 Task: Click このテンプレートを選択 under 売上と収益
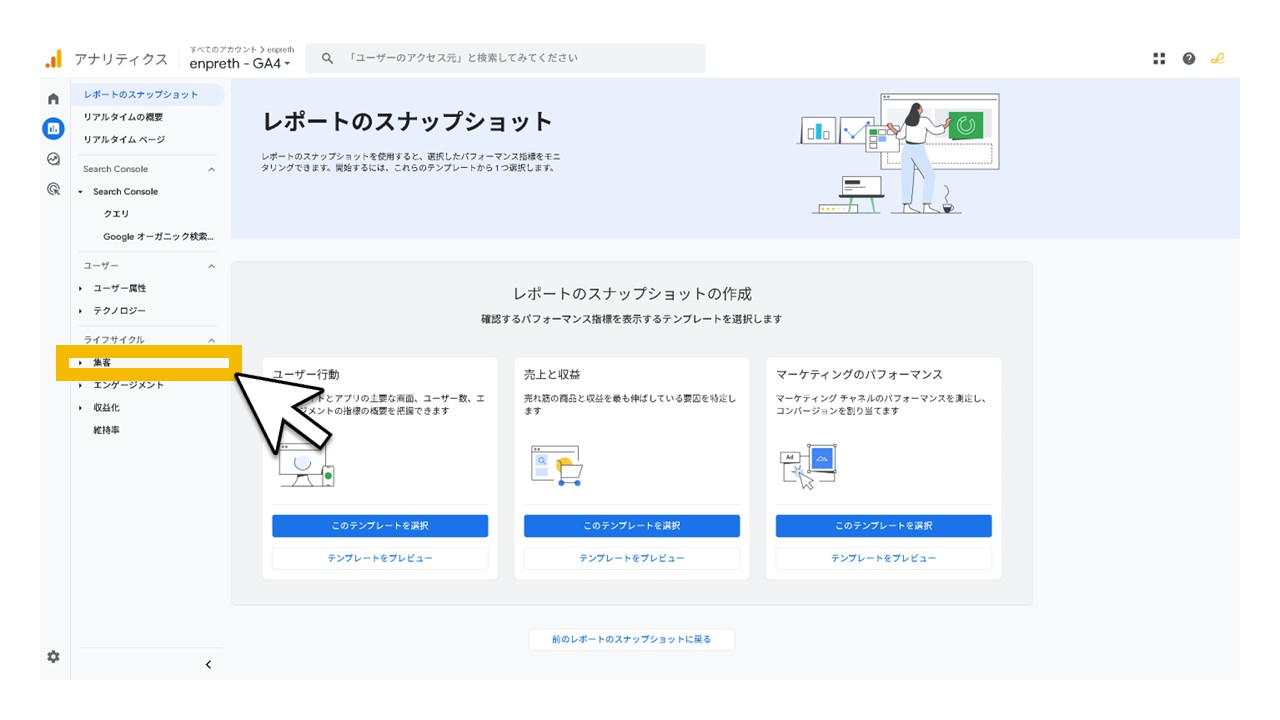click(631, 525)
